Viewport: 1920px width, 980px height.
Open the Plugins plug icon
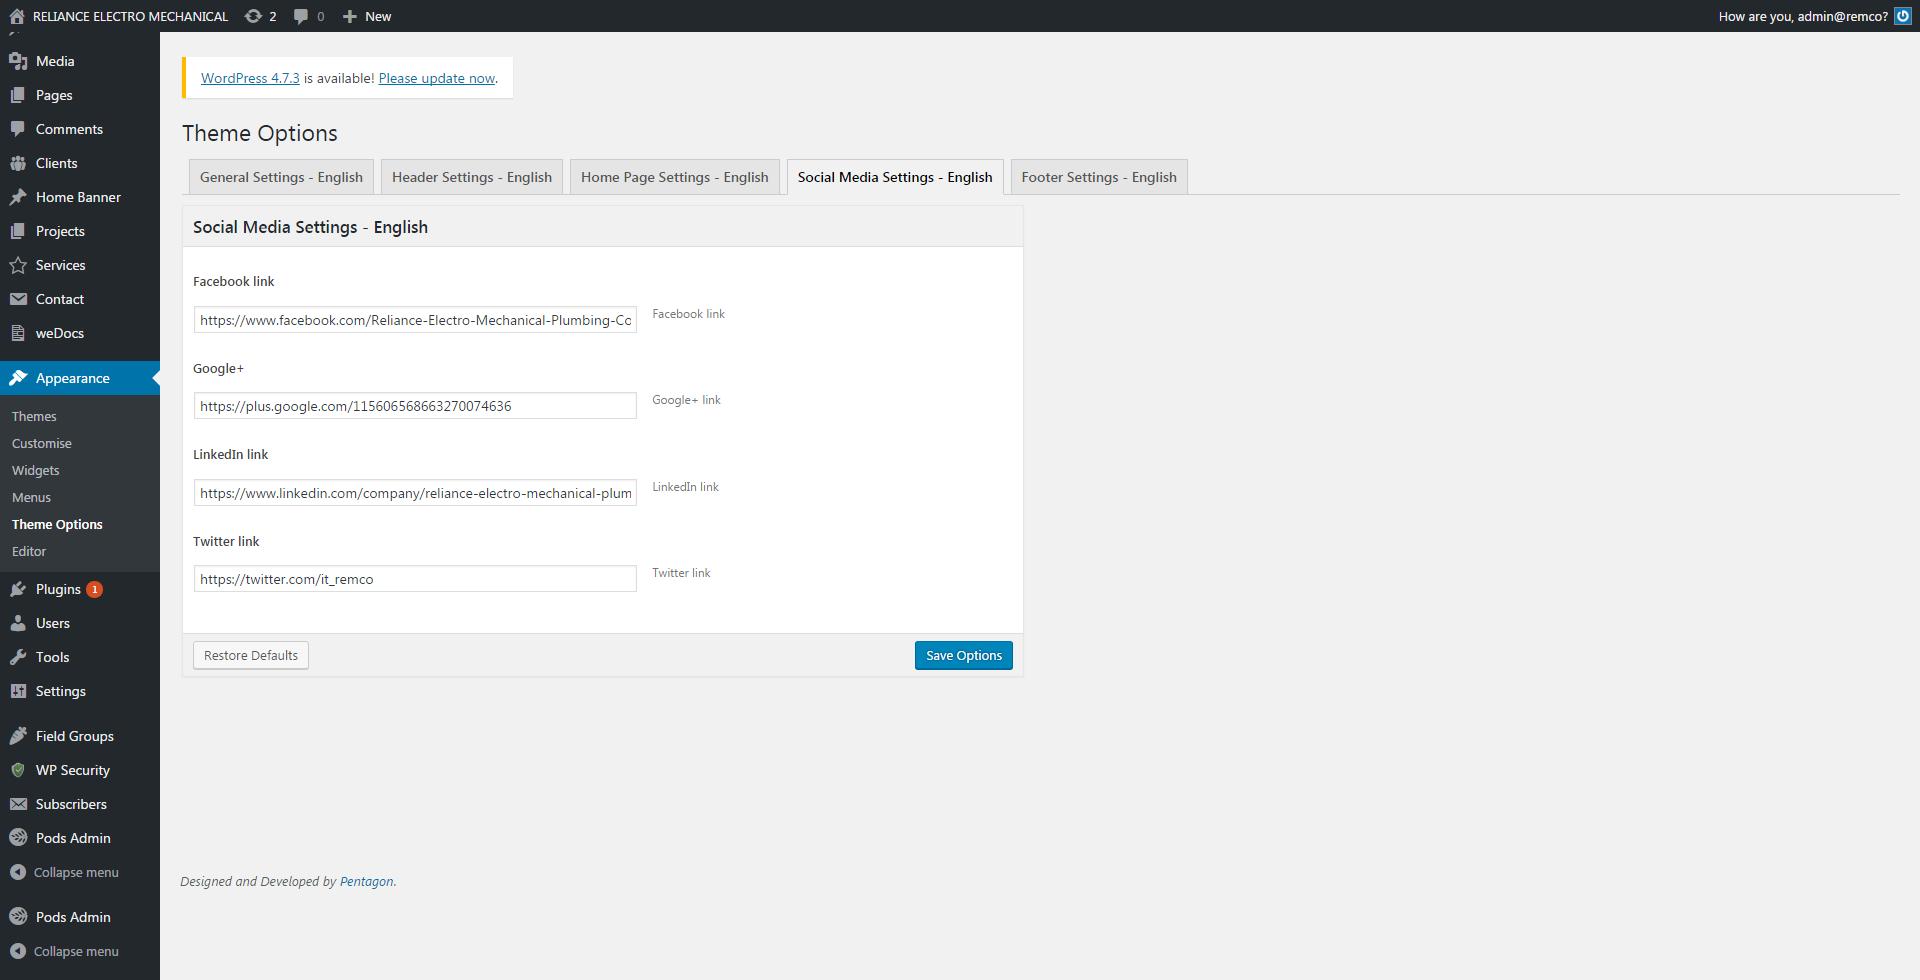(x=18, y=589)
